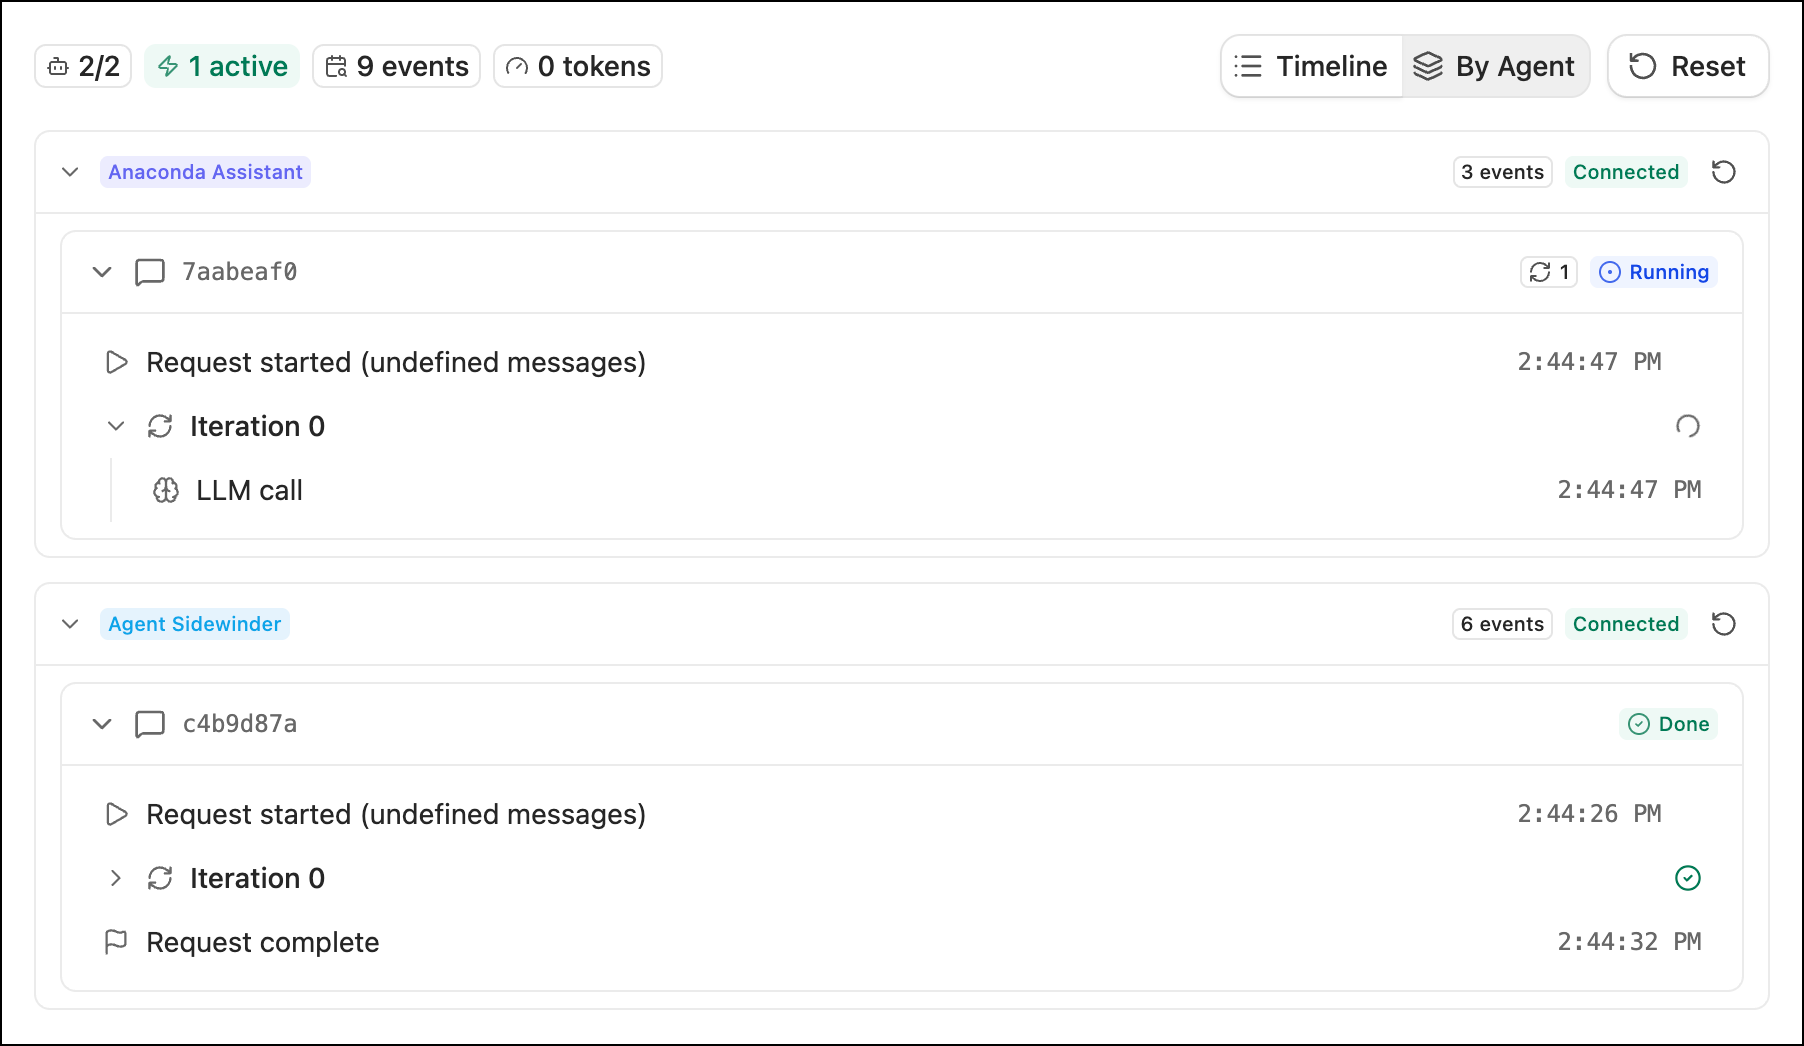Click the chat icon beside 7aabeaf0
Screen dimensions: 1804x1046
[x=150, y=272]
